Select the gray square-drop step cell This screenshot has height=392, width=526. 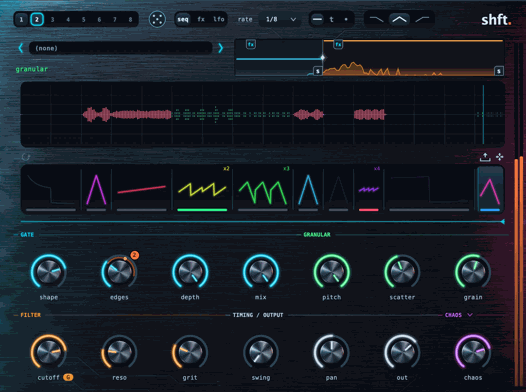(x=429, y=190)
